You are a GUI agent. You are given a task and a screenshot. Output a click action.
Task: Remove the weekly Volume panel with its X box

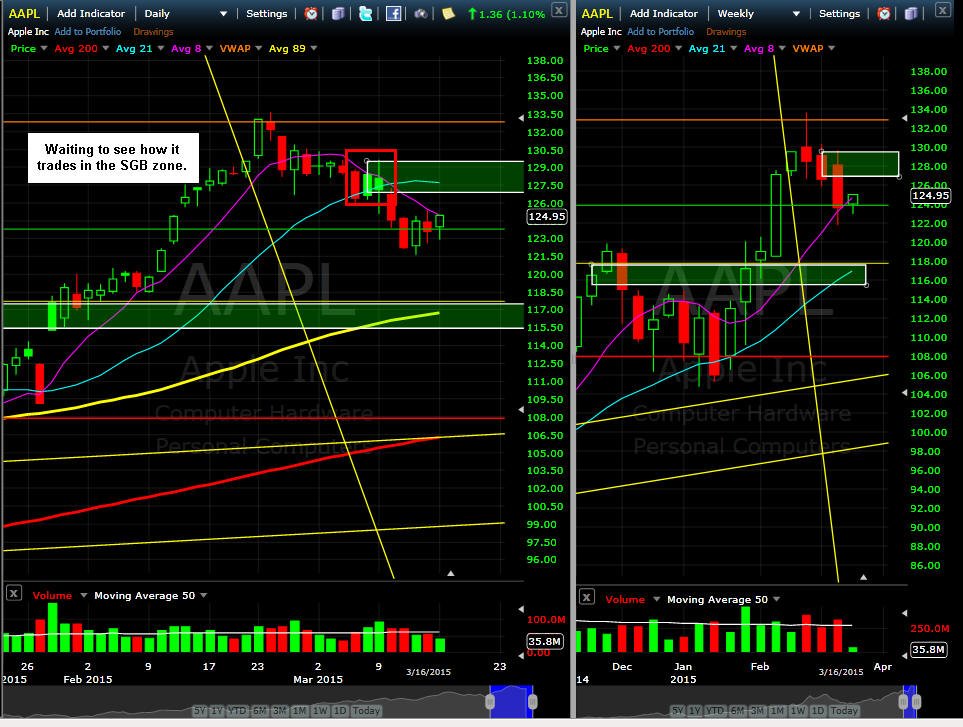pos(587,597)
